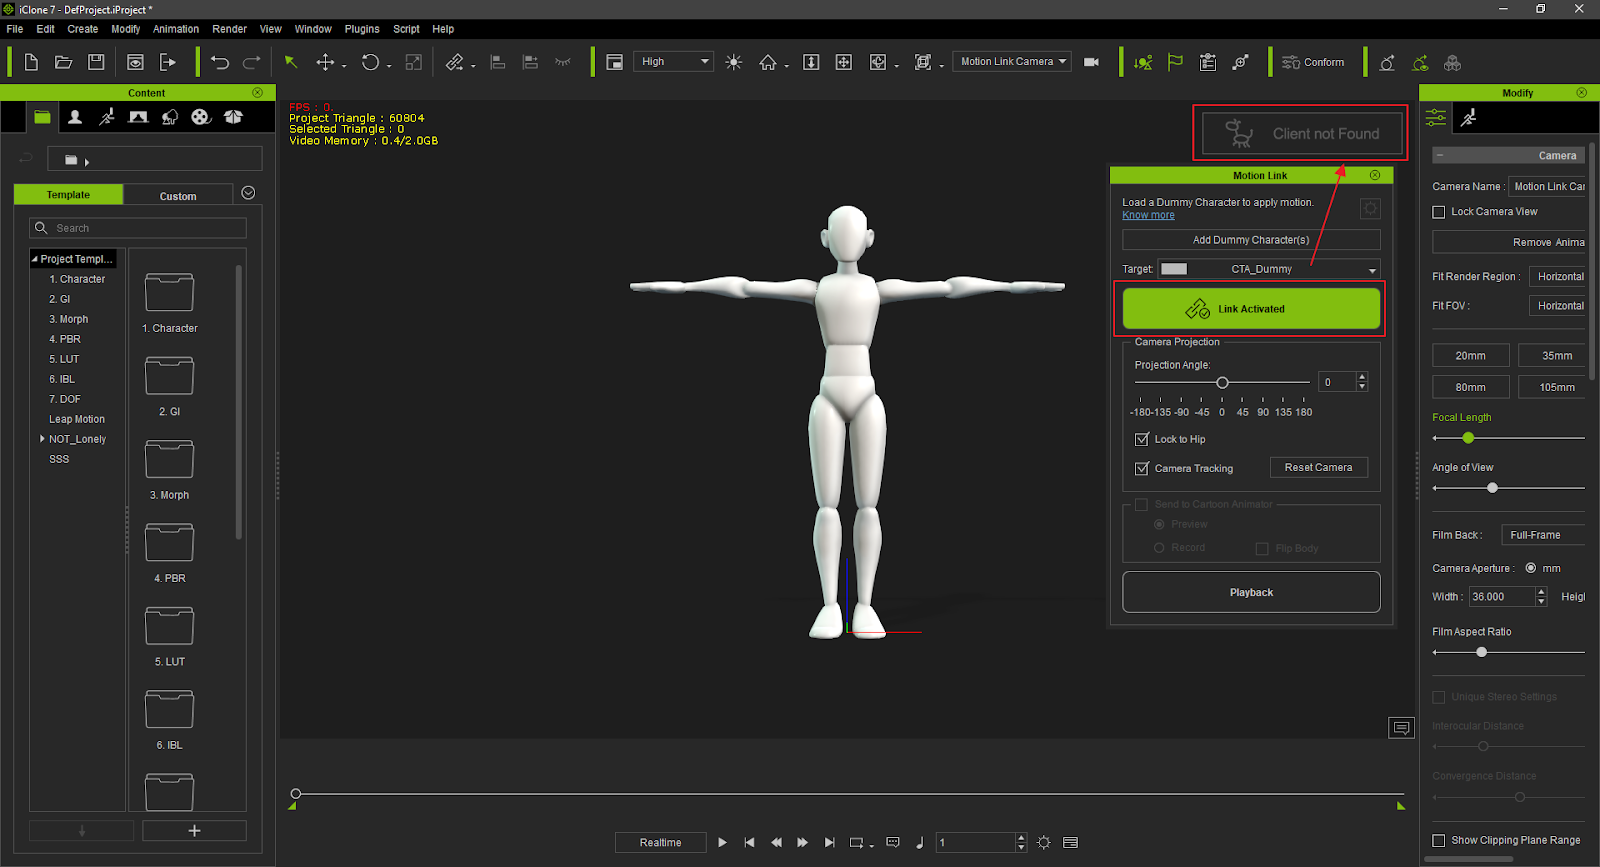Click the Redo arrow icon

click(252, 62)
